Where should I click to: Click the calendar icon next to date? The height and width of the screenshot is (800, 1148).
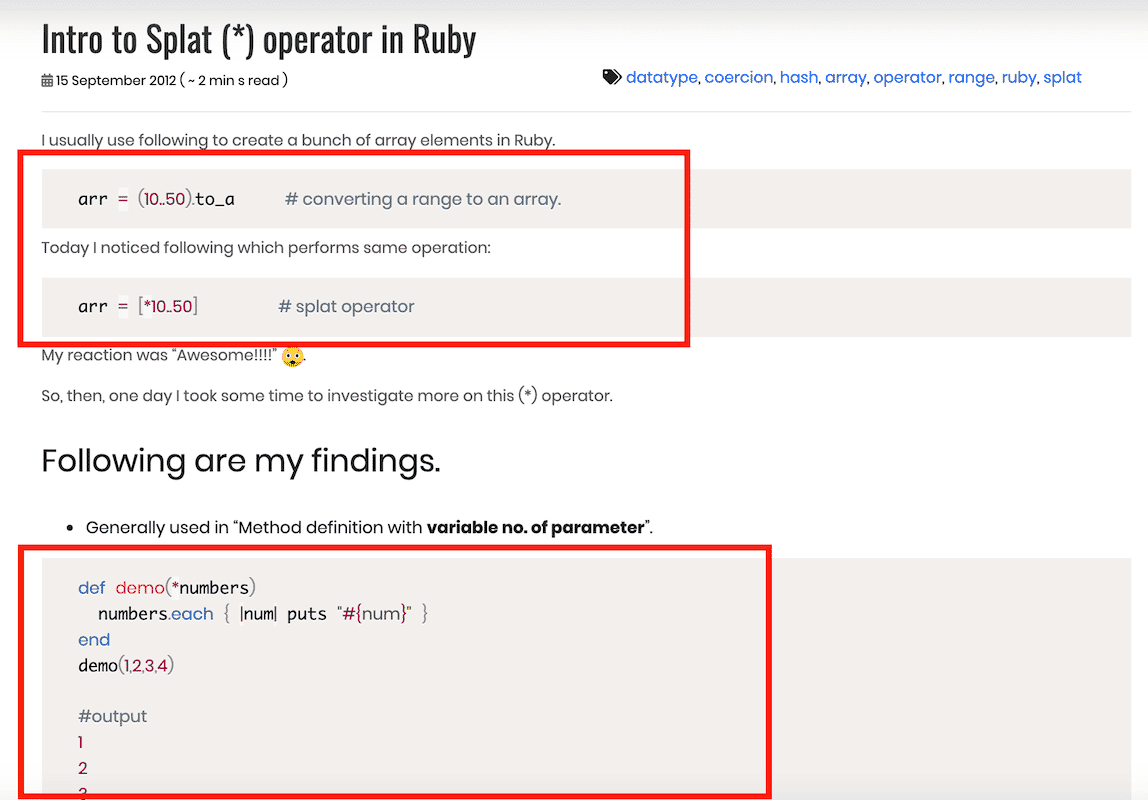(x=47, y=81)
